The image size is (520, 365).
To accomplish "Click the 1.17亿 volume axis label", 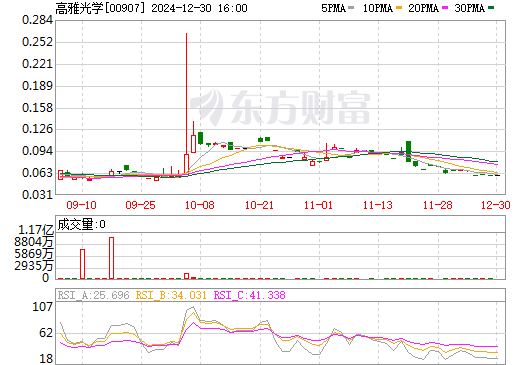I will point(36,230).
